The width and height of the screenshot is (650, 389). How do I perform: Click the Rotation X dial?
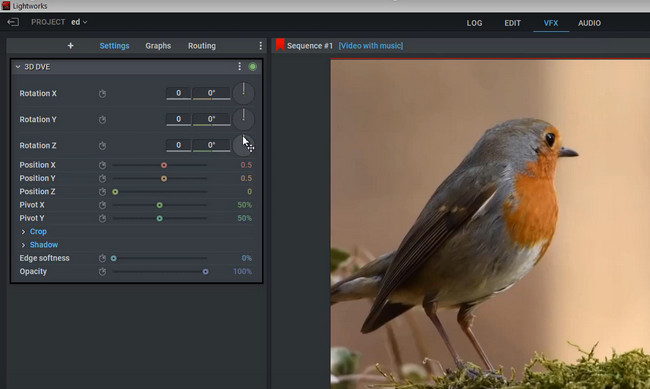[243, 93]
